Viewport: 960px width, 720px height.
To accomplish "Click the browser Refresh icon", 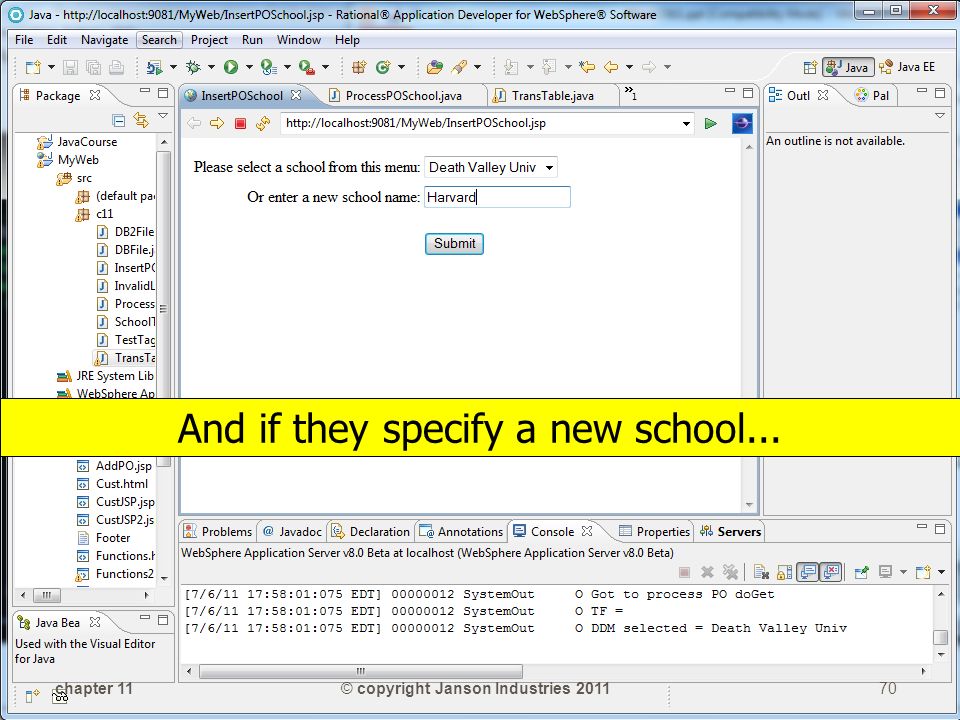I will pyautogui.click(x=263, y=123).
